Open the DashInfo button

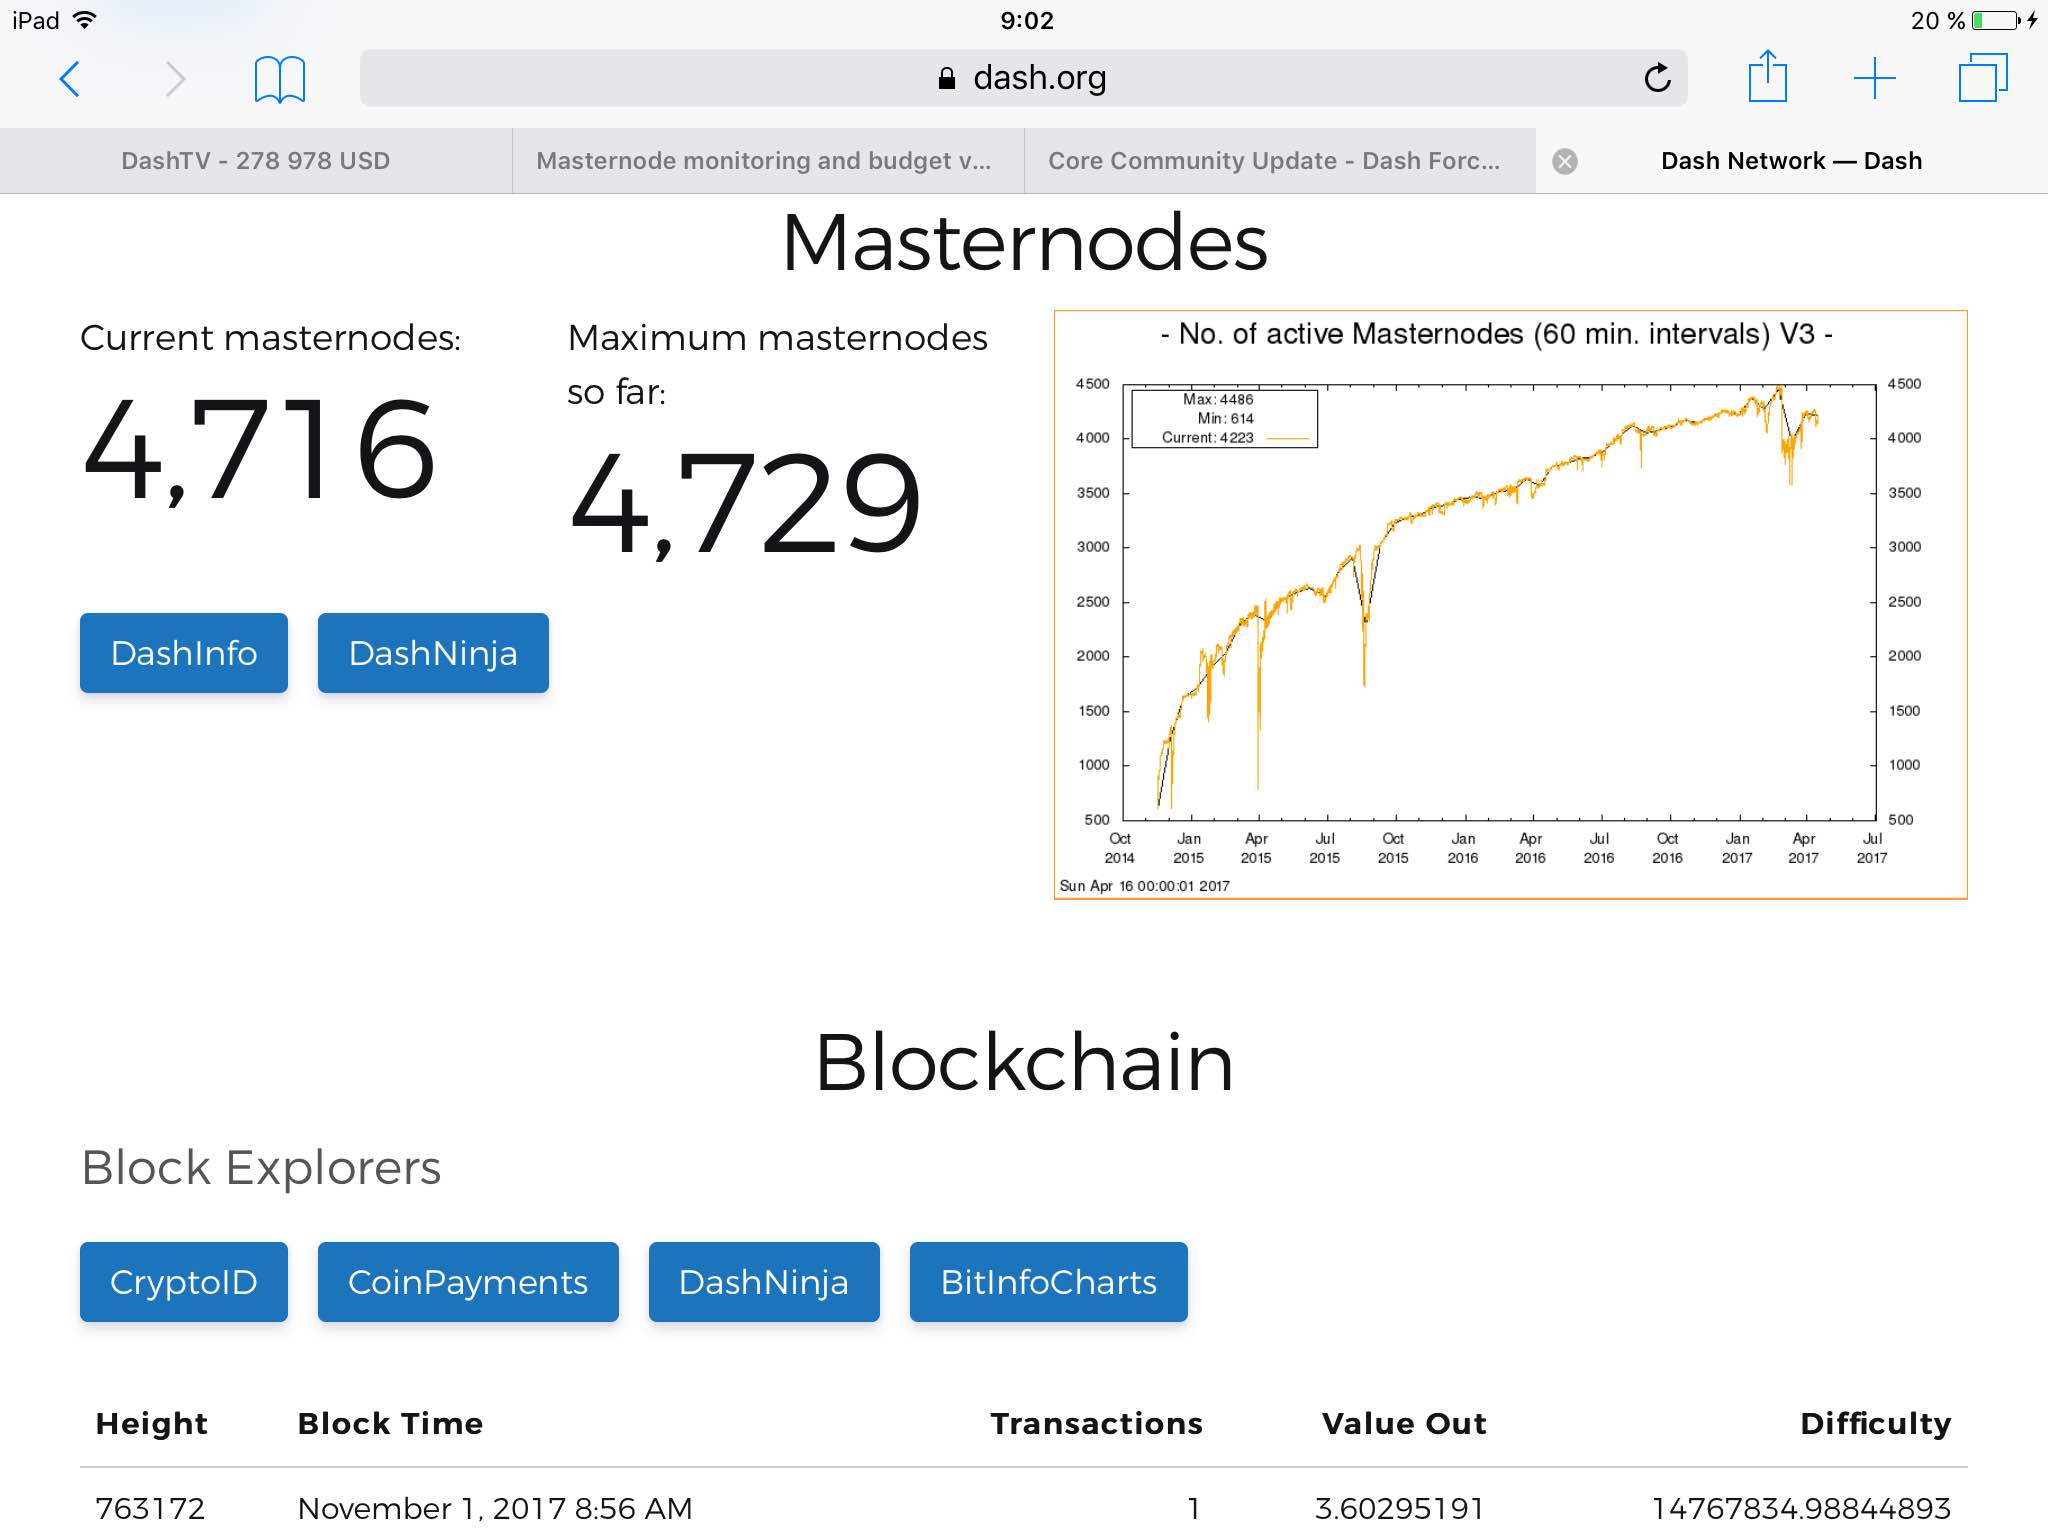click(x=184, y=653)
